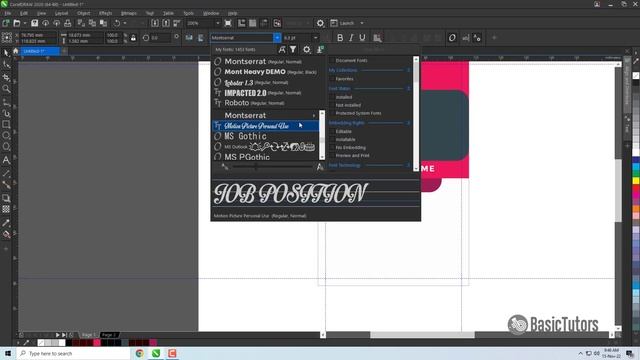Screen dimensions: 640x360
Task: Select the Shape tool in the toolbox
Action: pos(6,64)
